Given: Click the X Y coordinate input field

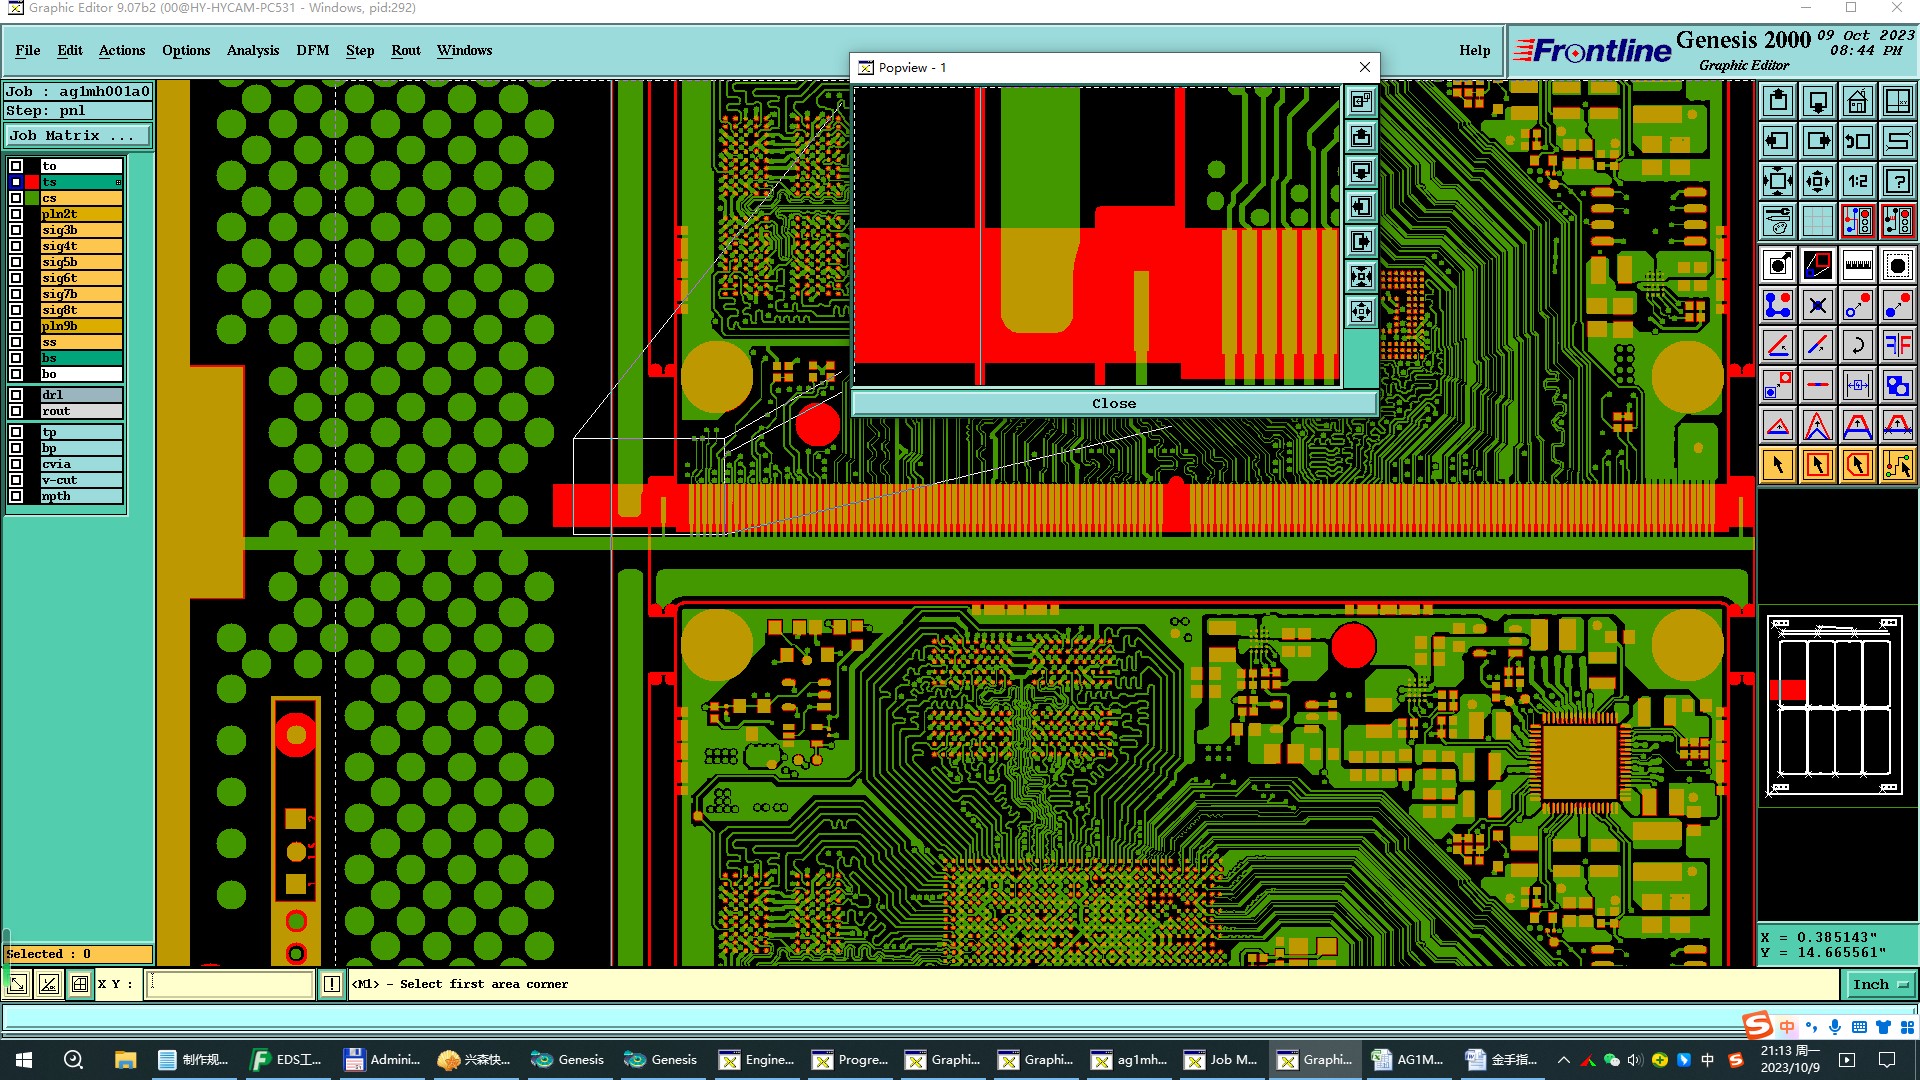Looking at the screenshot, I should click(230, 984).
